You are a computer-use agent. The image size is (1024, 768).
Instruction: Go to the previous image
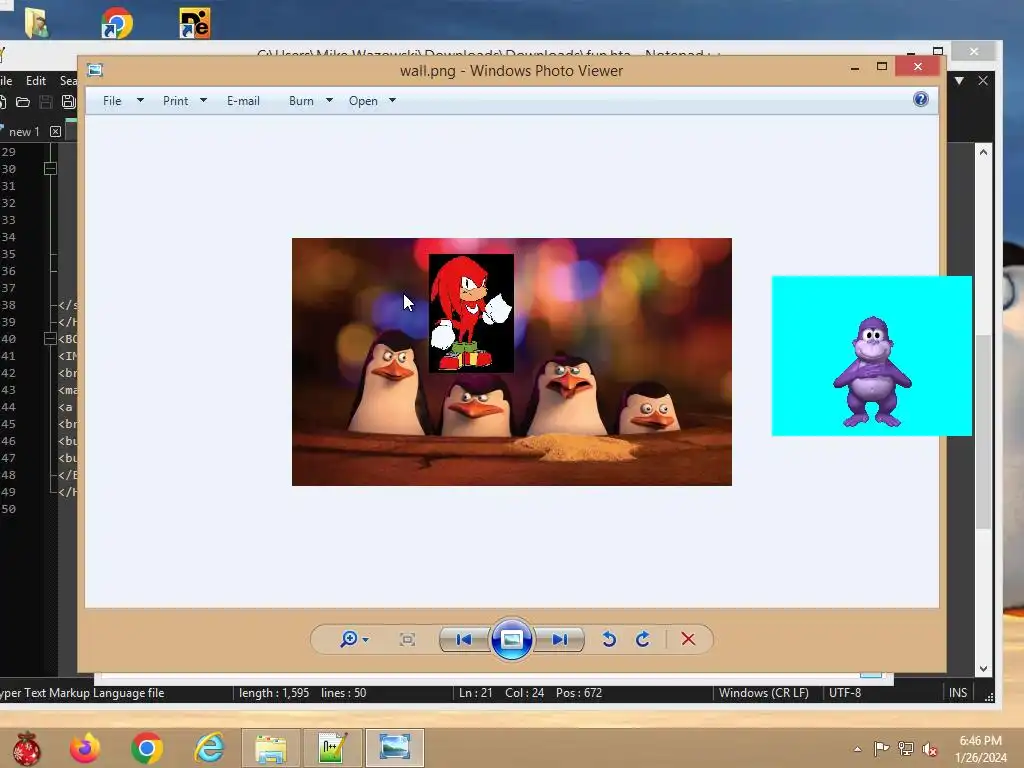point(464,639)
